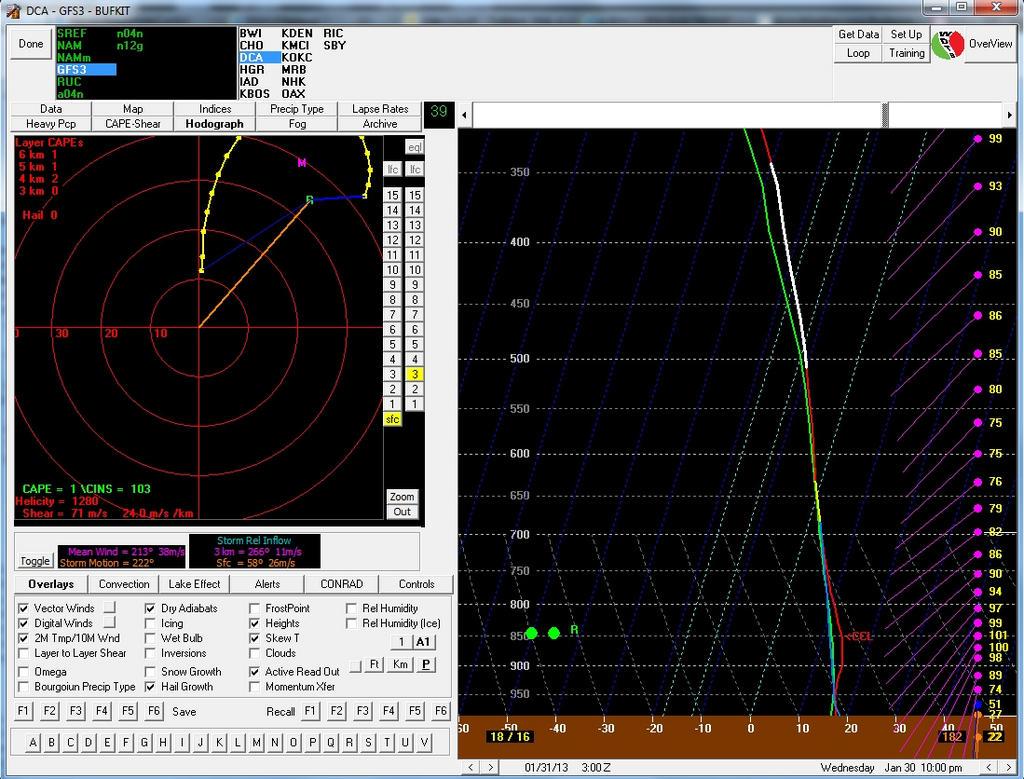The image size is (1024, 779).
Task: Select the NAM model in list
Action: 69,45
